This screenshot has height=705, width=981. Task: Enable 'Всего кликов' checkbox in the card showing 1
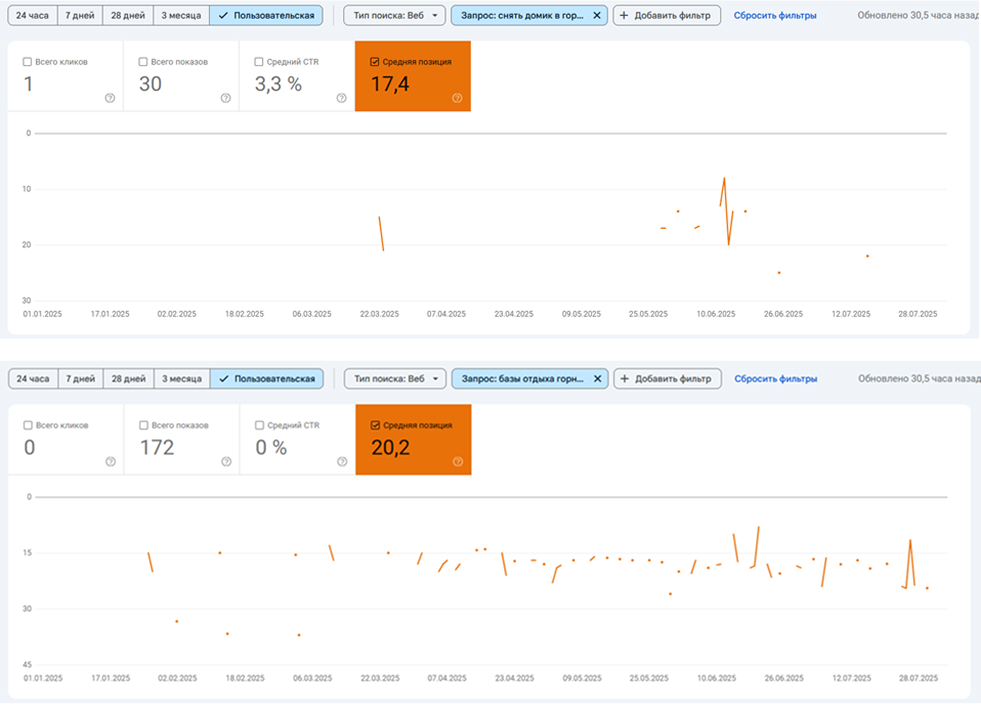(27, 62)
